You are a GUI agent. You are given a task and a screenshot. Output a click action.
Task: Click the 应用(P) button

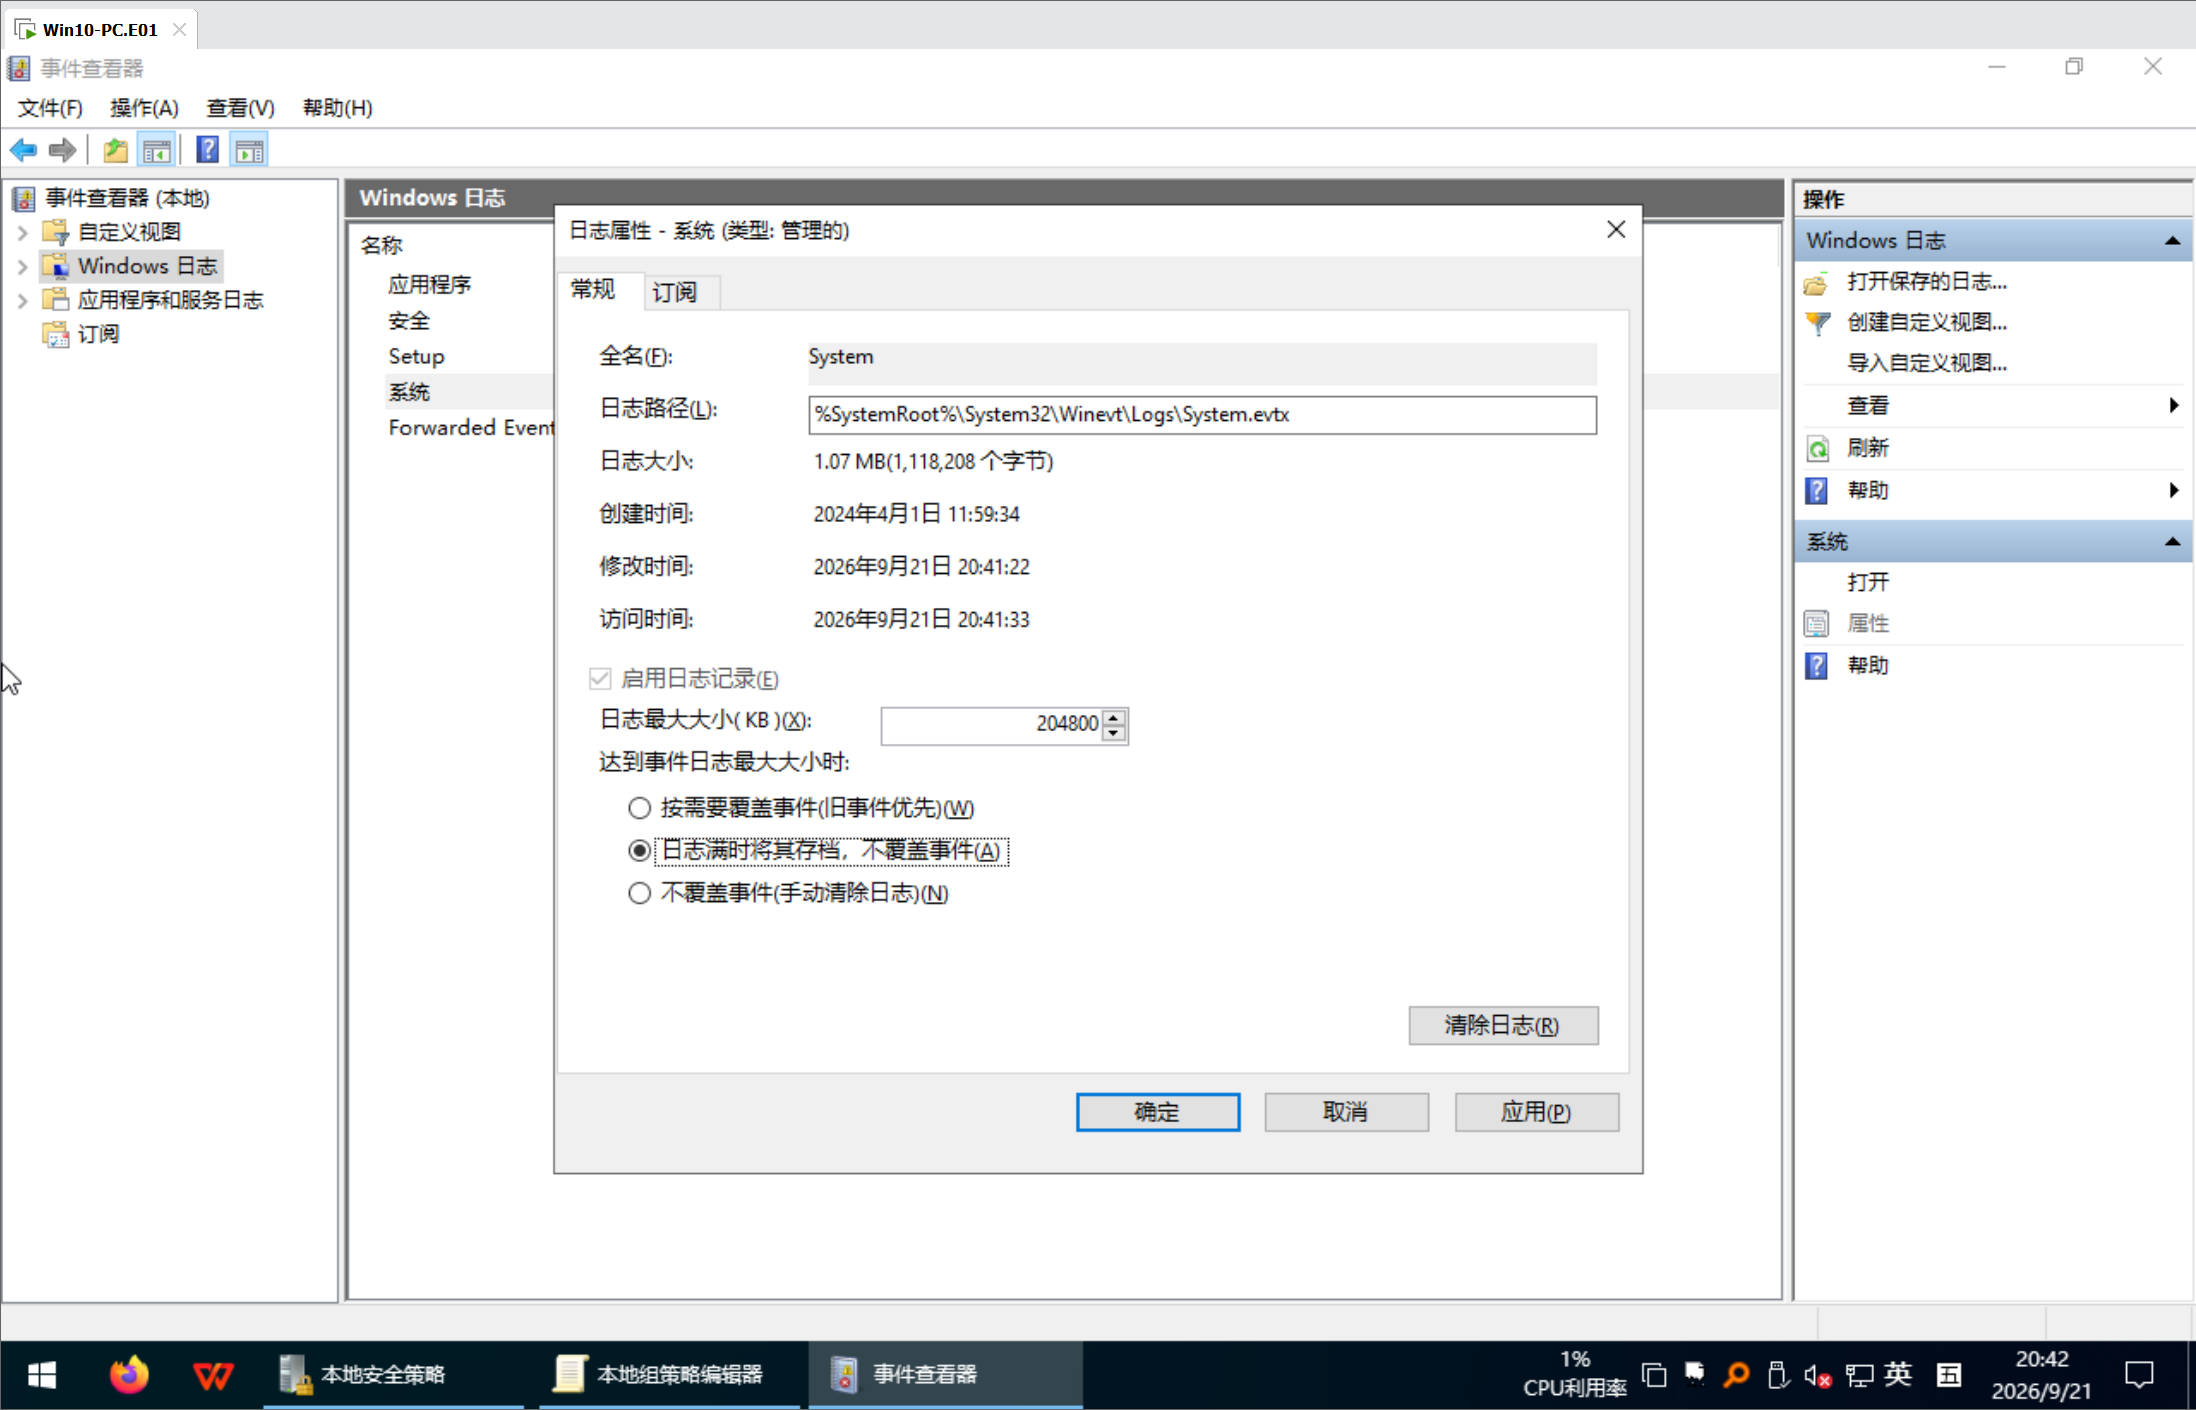click(1536, 1112)
